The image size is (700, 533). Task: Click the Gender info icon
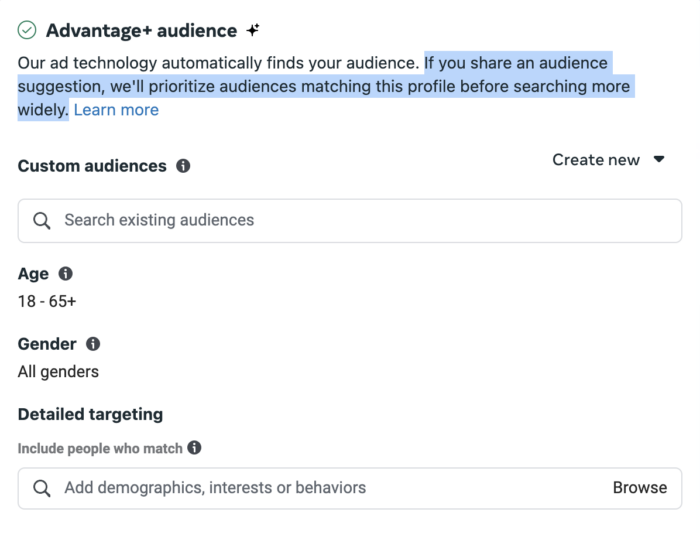tap(93, 344)
